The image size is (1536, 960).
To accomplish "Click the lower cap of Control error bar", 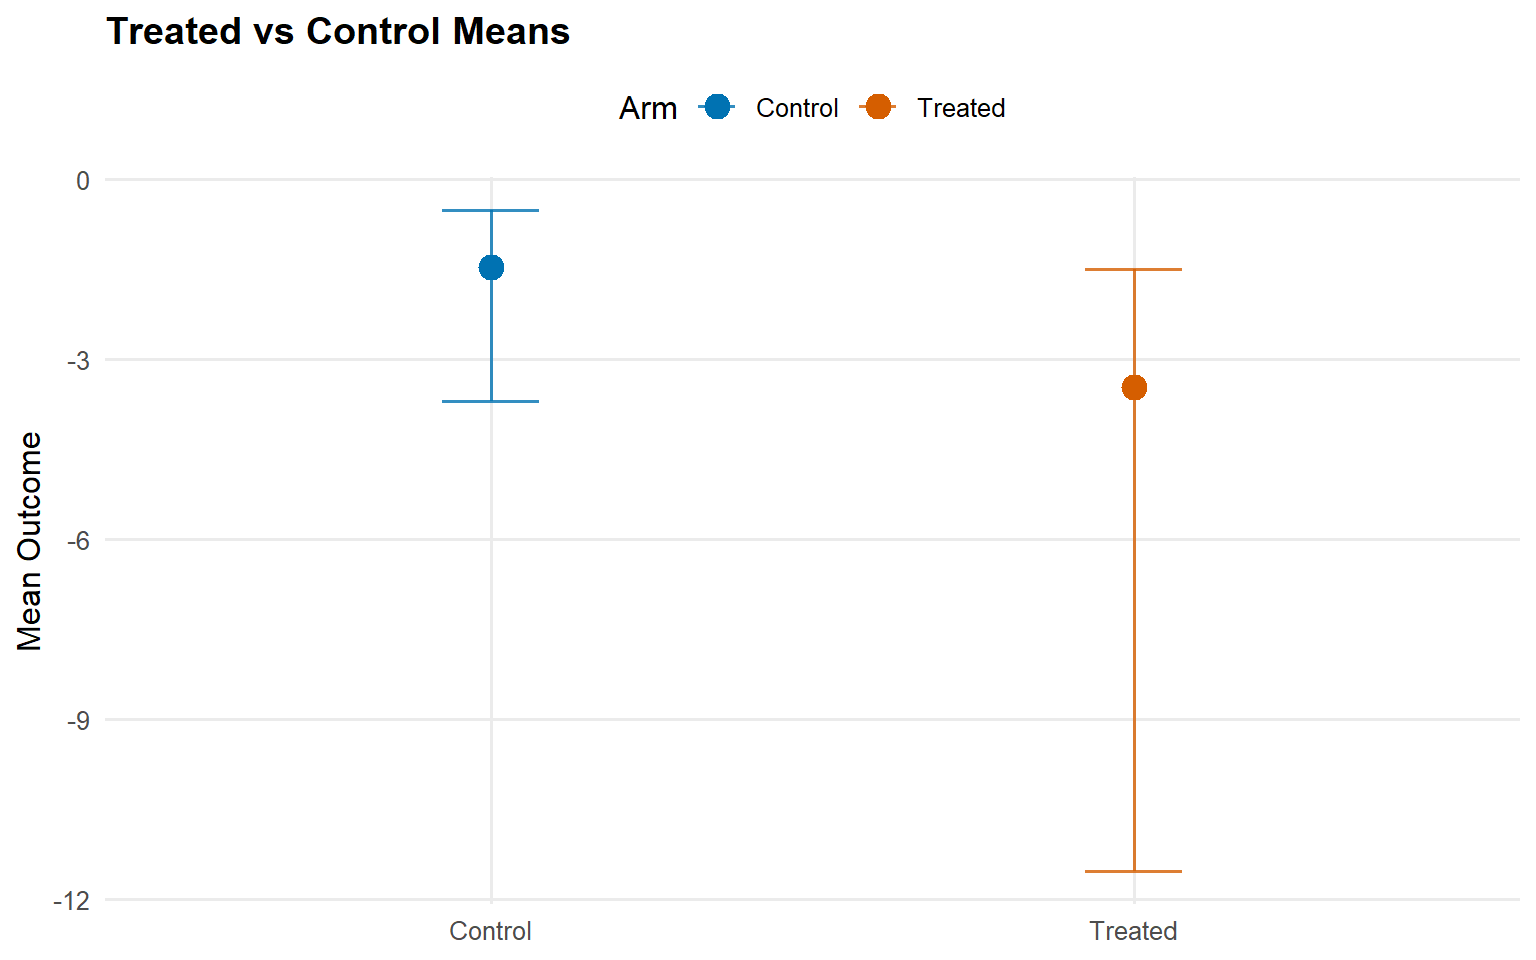I will [491, 401].
